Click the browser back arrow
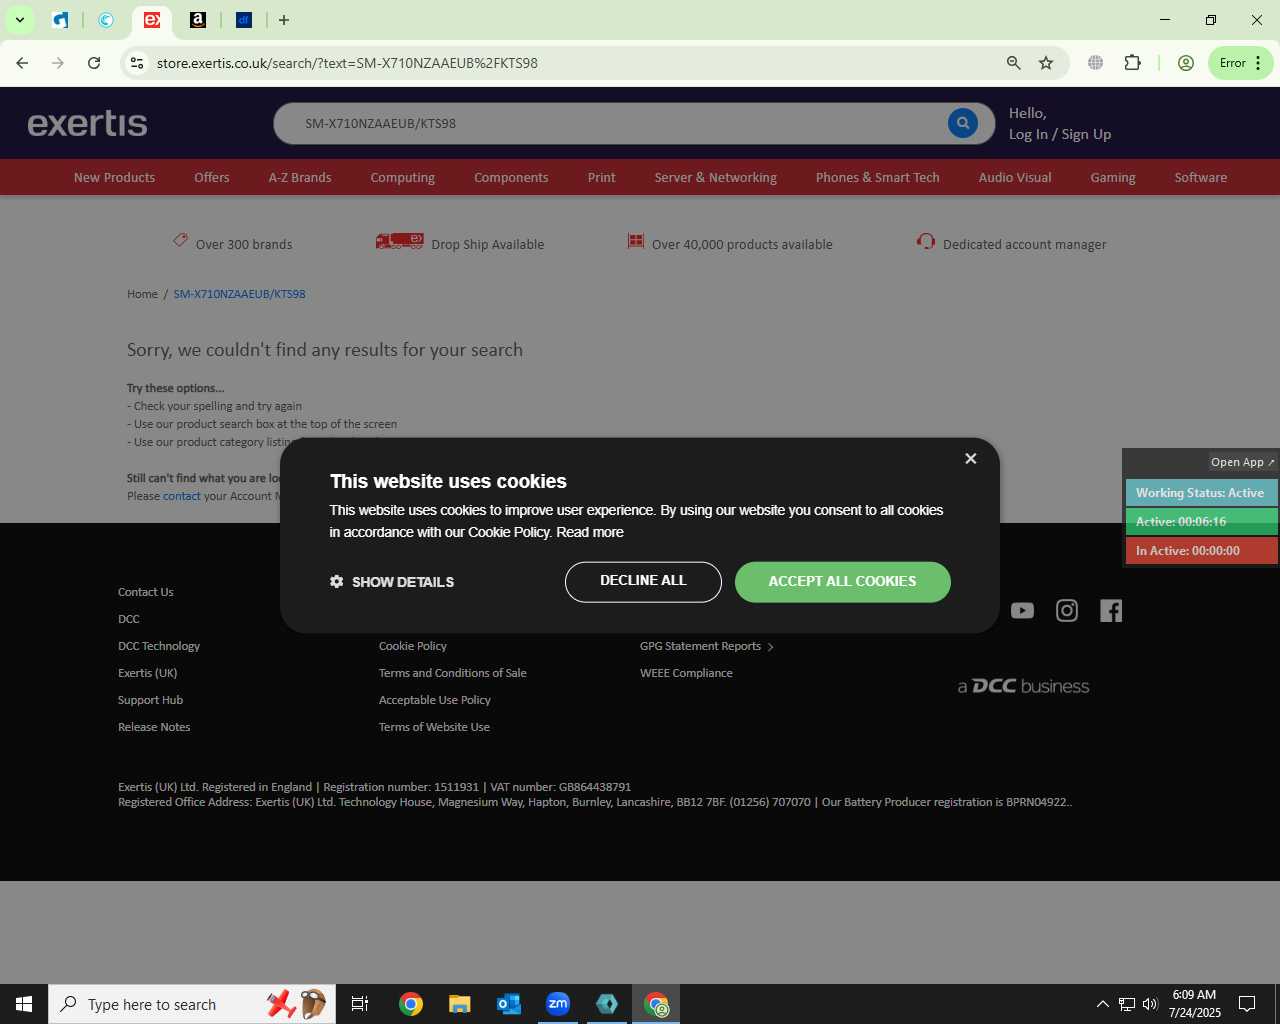1280x1024 pixels. (x=22, y=63)
